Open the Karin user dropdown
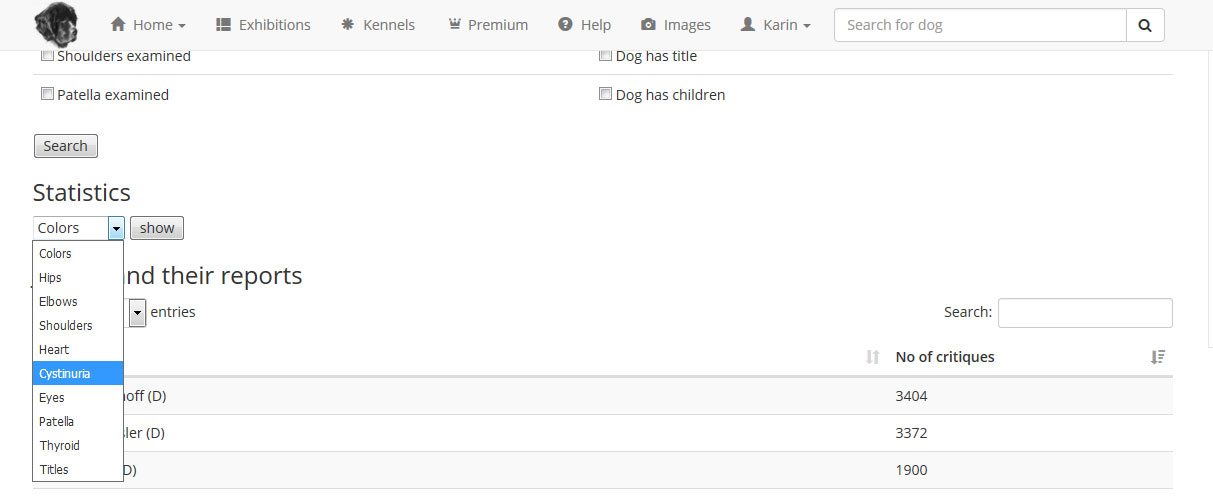1213x500 pixels. coord(775,25)
